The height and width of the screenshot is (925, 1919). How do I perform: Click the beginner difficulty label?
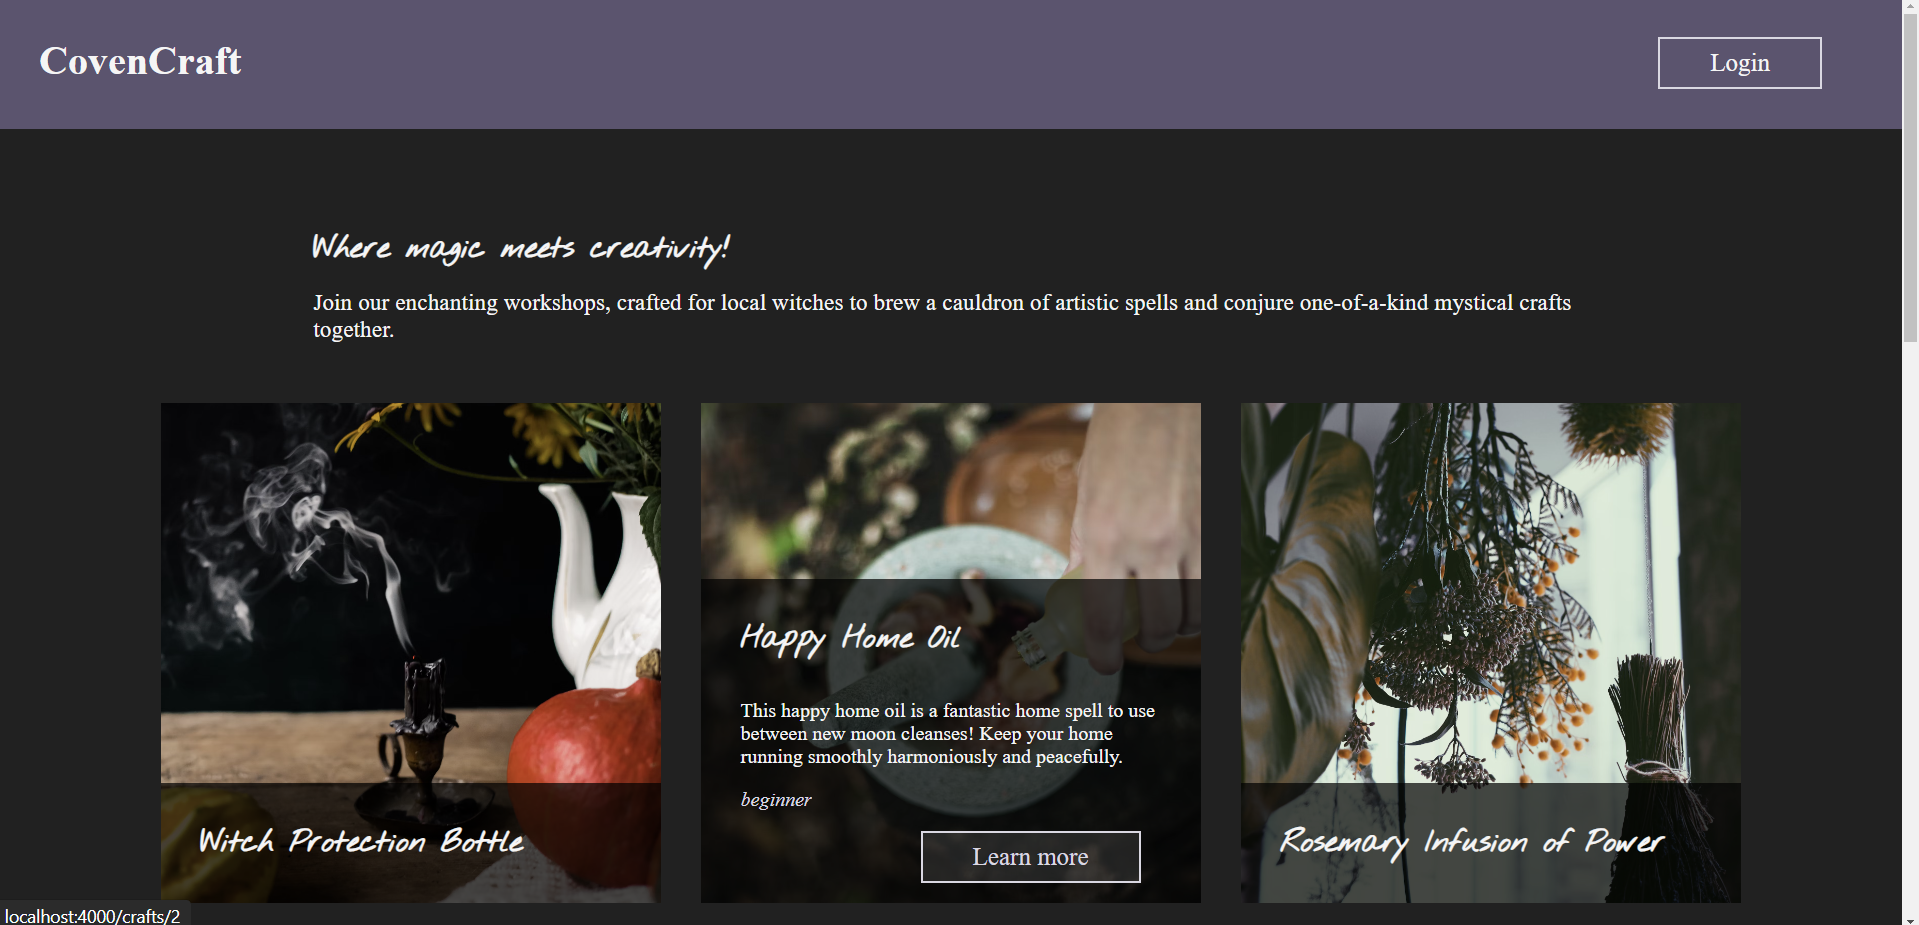(x=775, y=800)
